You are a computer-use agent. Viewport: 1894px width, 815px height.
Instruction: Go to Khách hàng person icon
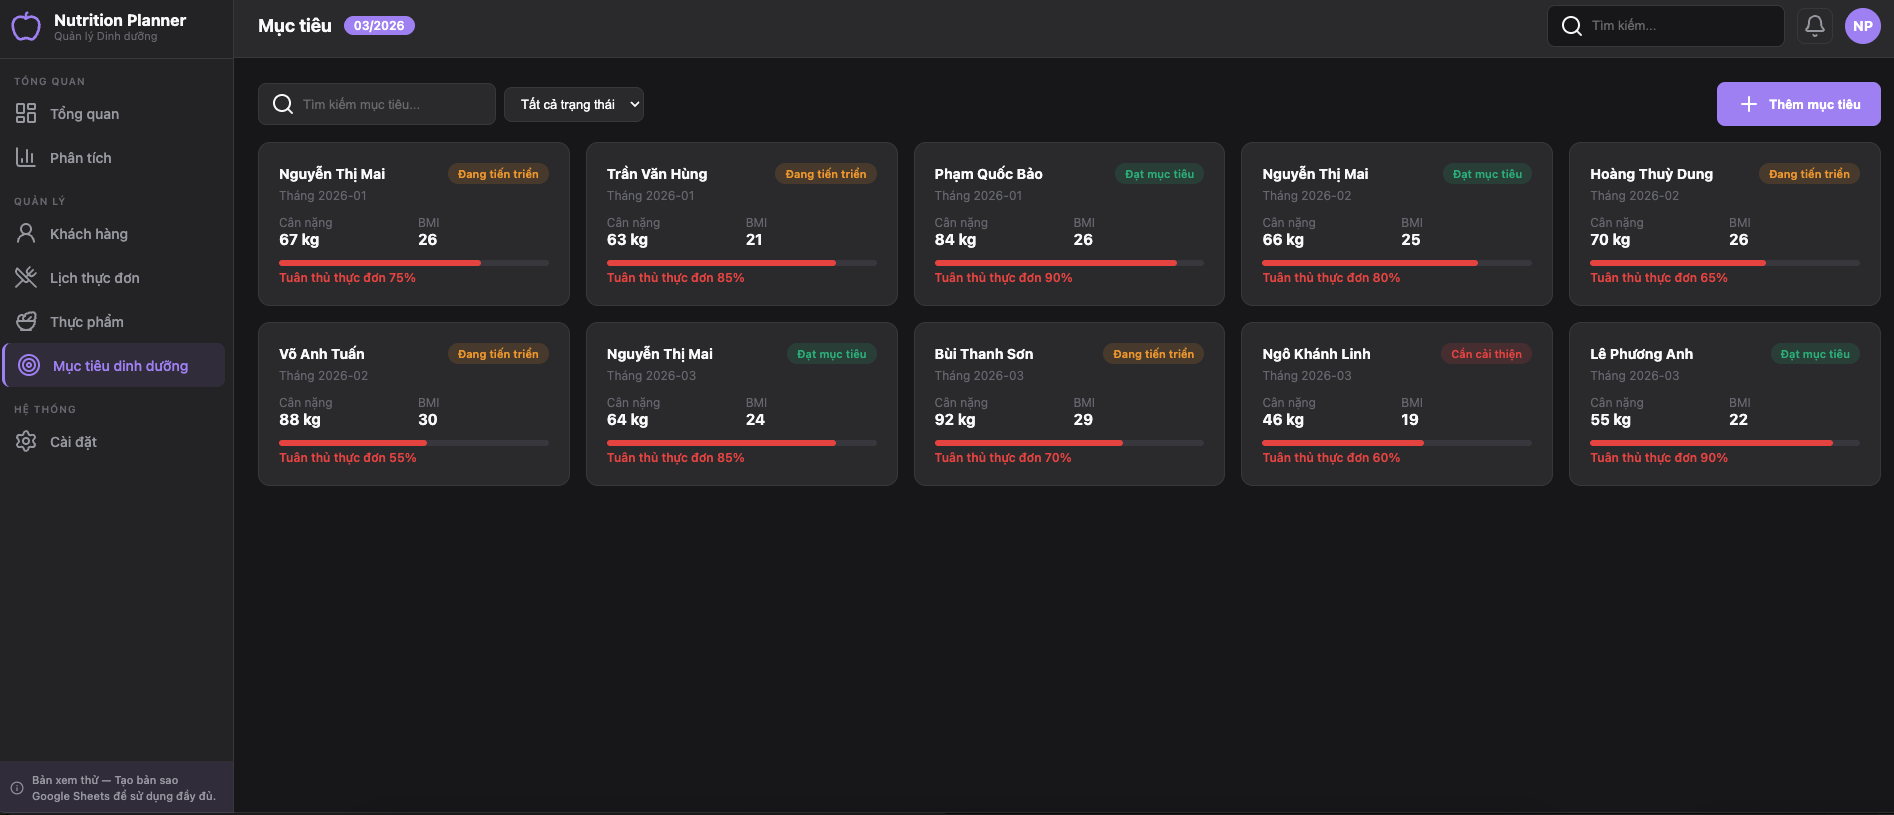point(26,234)
